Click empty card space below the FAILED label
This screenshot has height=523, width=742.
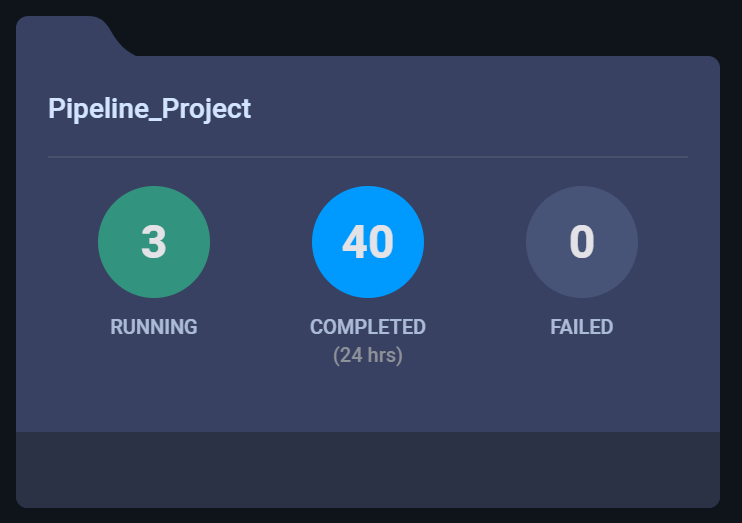(x=582, y=390)
